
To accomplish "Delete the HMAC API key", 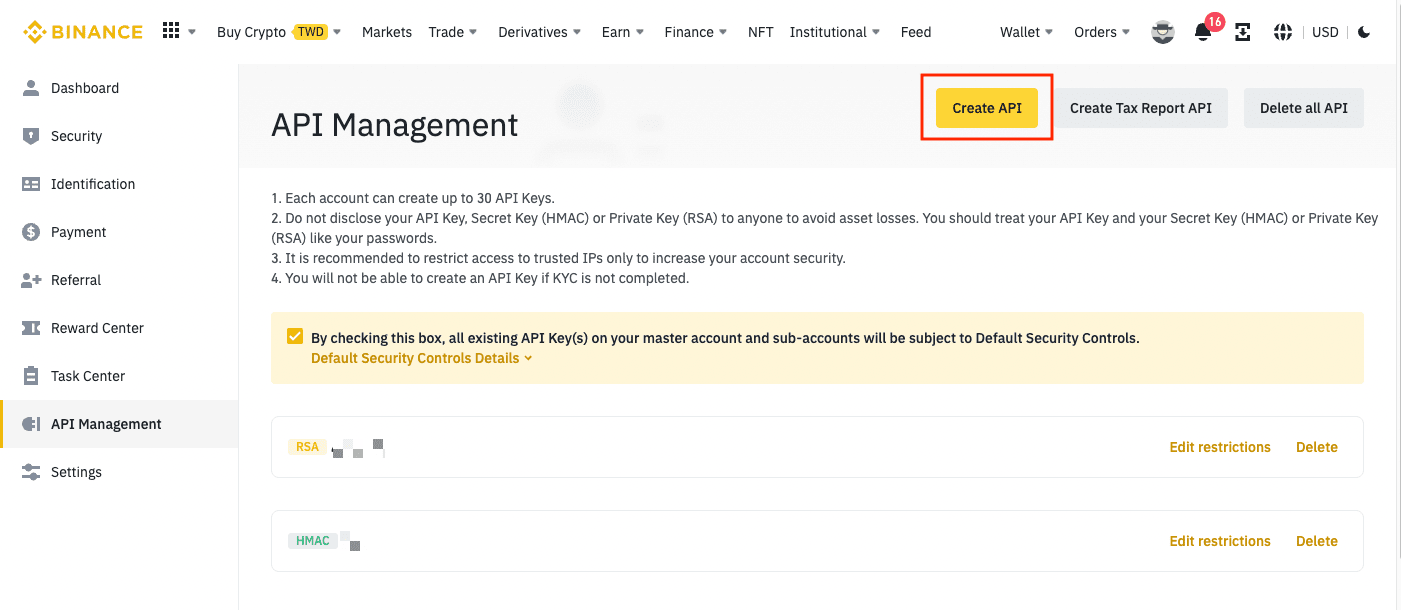I will coord(1317,541).
